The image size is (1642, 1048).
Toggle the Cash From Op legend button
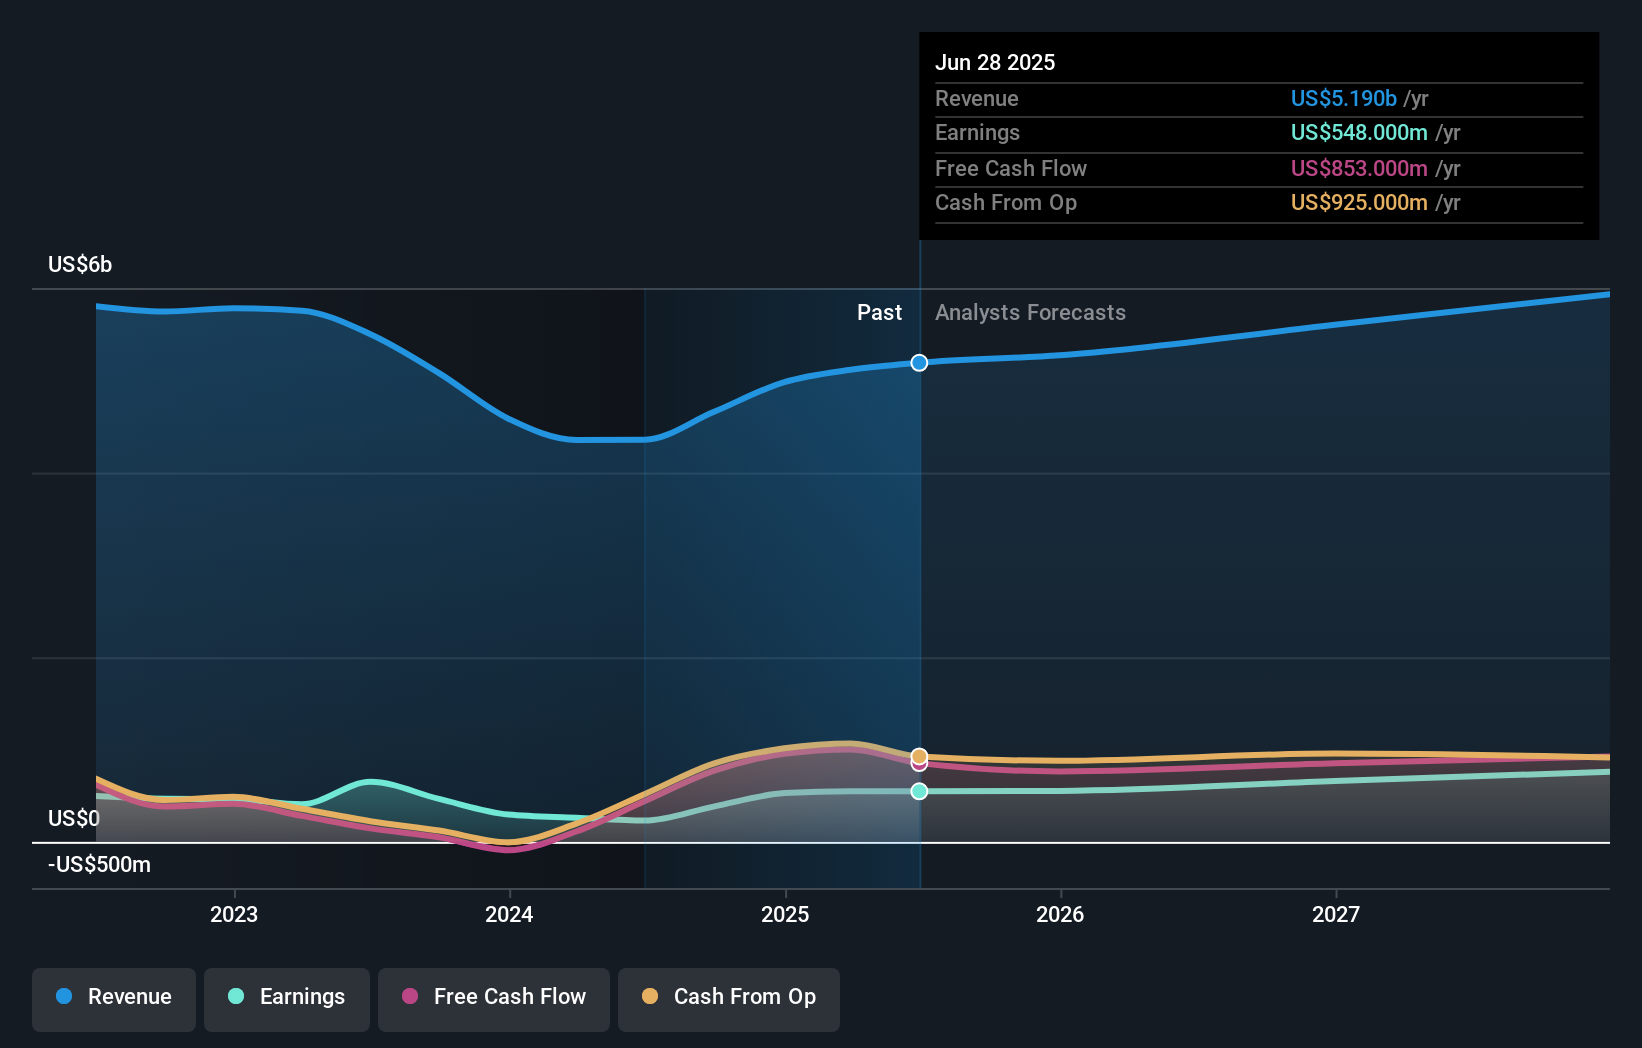coord(729,998)
